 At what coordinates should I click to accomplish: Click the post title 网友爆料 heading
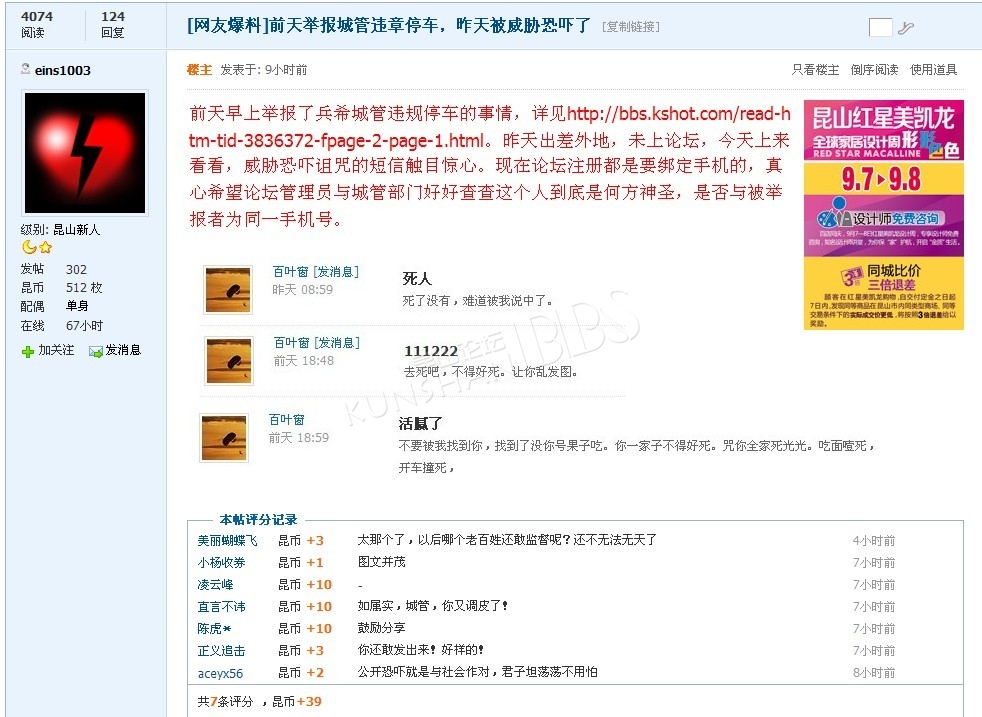click(x=389, y=26)
